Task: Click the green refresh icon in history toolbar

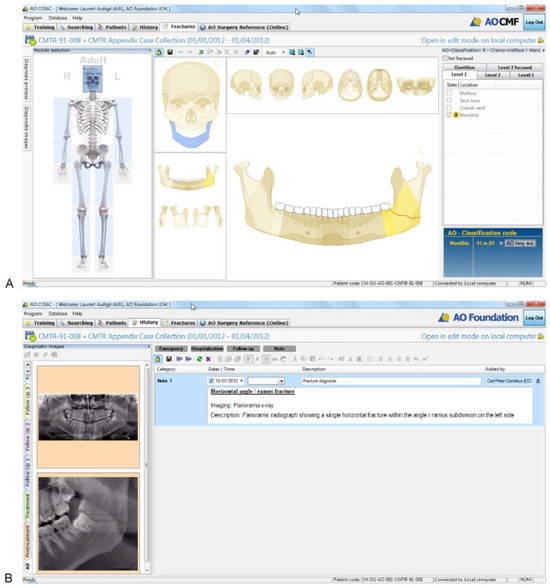Action: pos(199,359)
